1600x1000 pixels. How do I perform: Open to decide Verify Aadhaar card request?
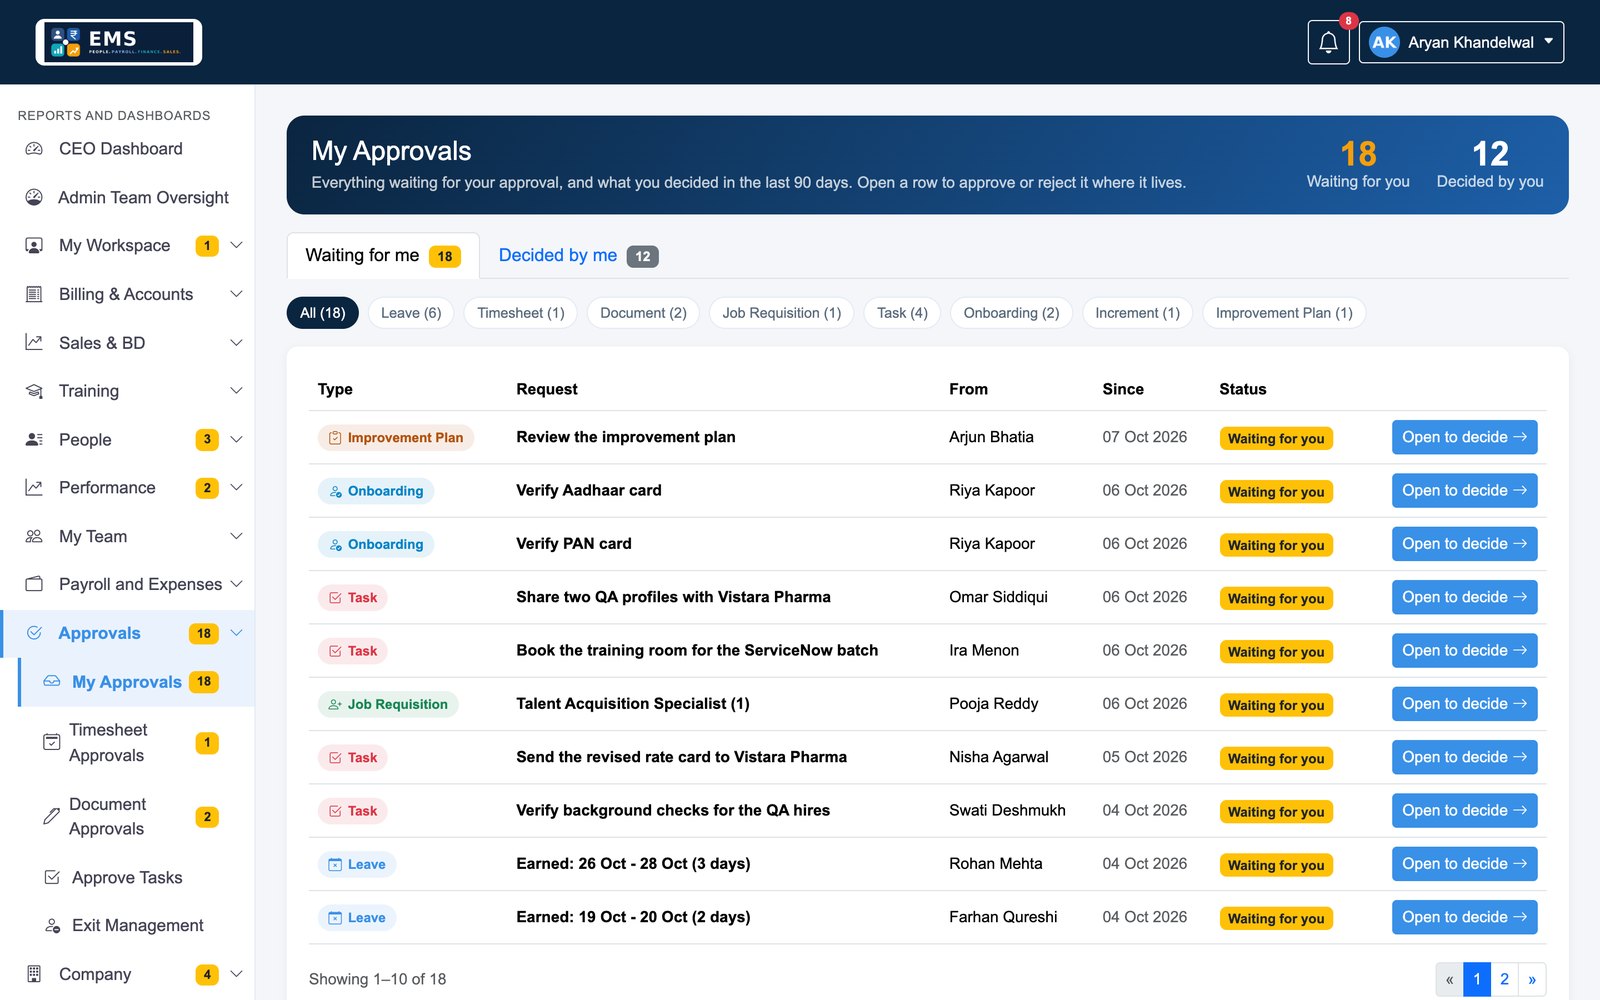pos(1464,490)
